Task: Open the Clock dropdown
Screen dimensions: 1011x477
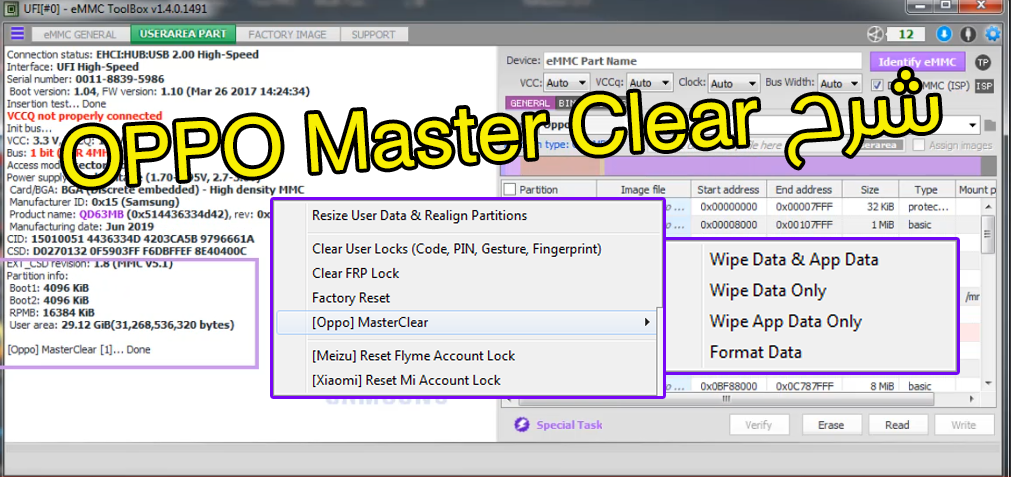Action: point(734,84)
